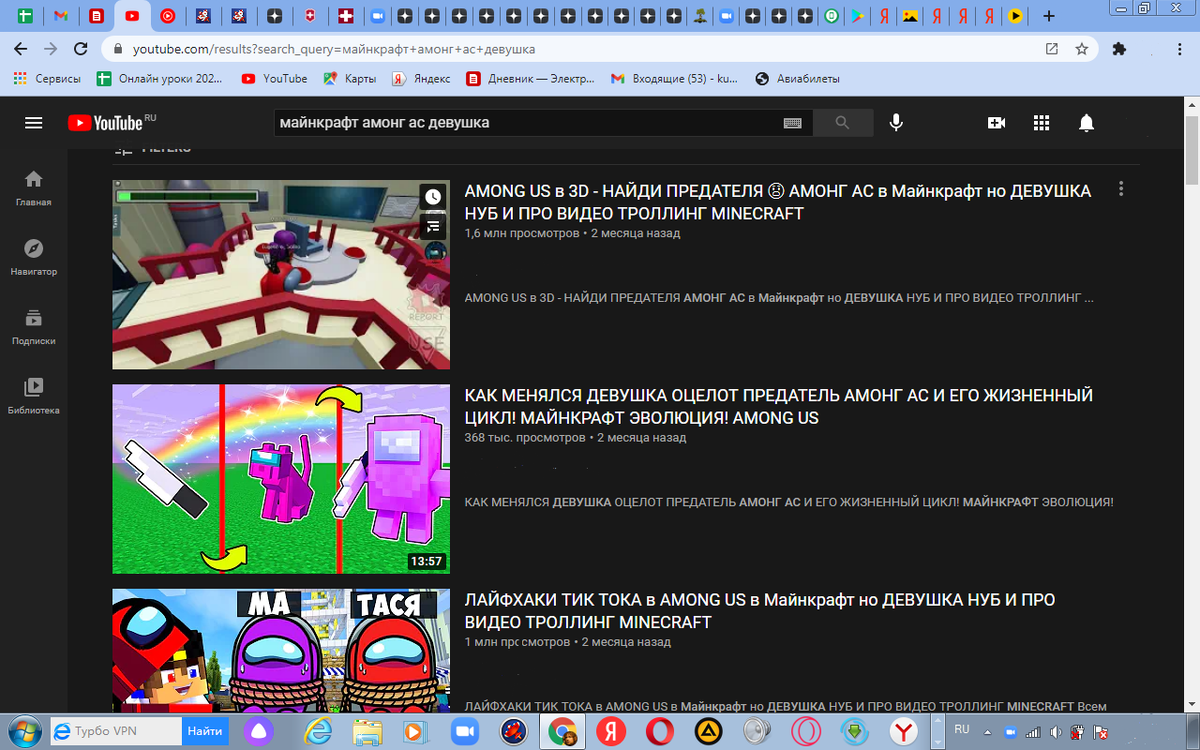Open three-dot menu for AMONG US в 3D video
This screenshot has height=750, width=1200.
pyautogui.click(x=1121, y=189)
